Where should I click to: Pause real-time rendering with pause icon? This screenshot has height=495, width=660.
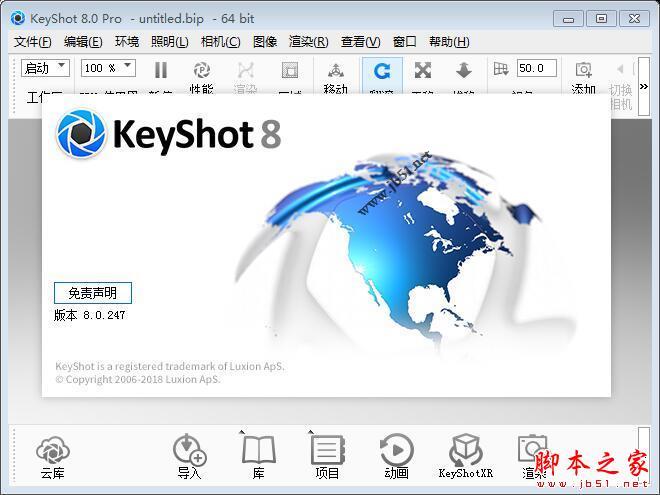[x=161, y=70]
